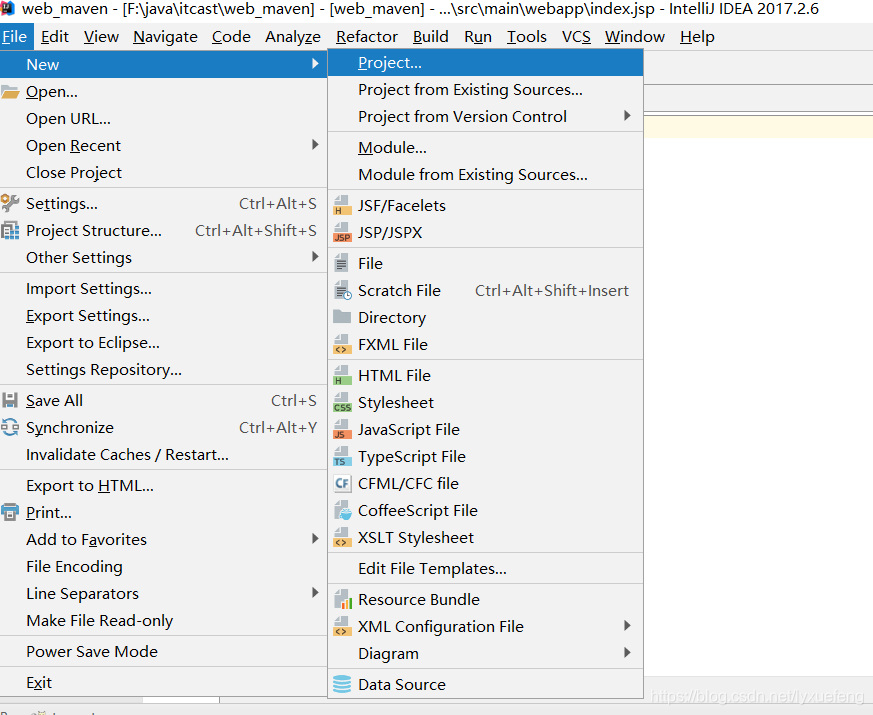Click the Save All floppy icon

[x=10, y=400]
